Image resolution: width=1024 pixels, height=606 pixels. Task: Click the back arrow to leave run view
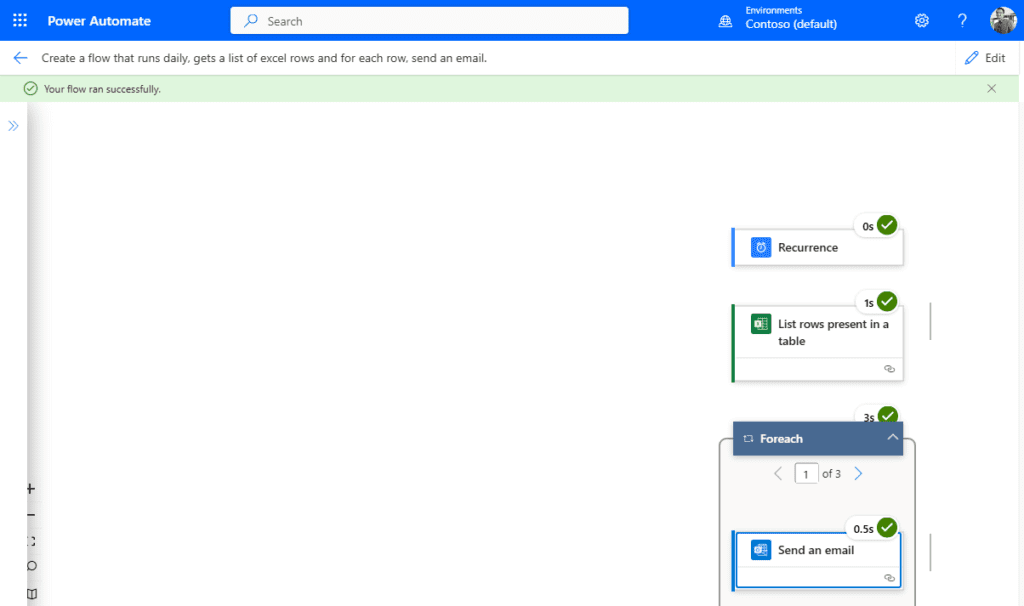click(20, 58)
